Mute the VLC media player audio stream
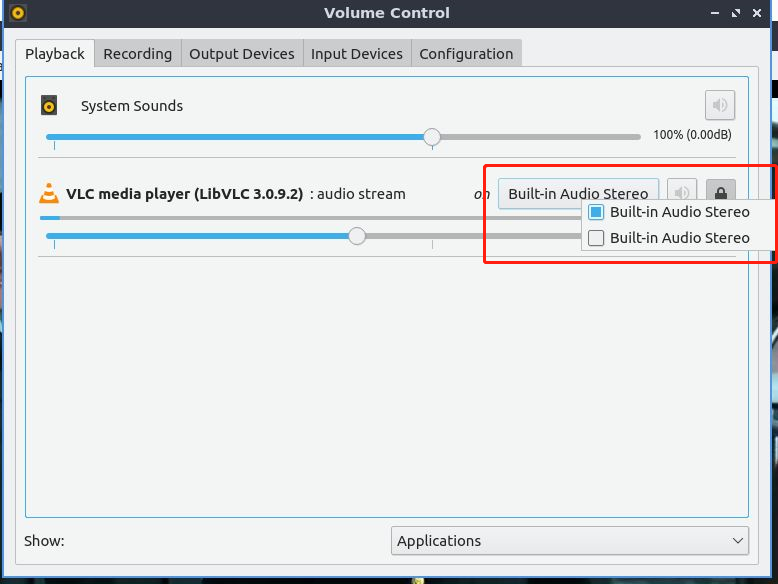This screenshot has height=584, width=778. click(682, 193)
